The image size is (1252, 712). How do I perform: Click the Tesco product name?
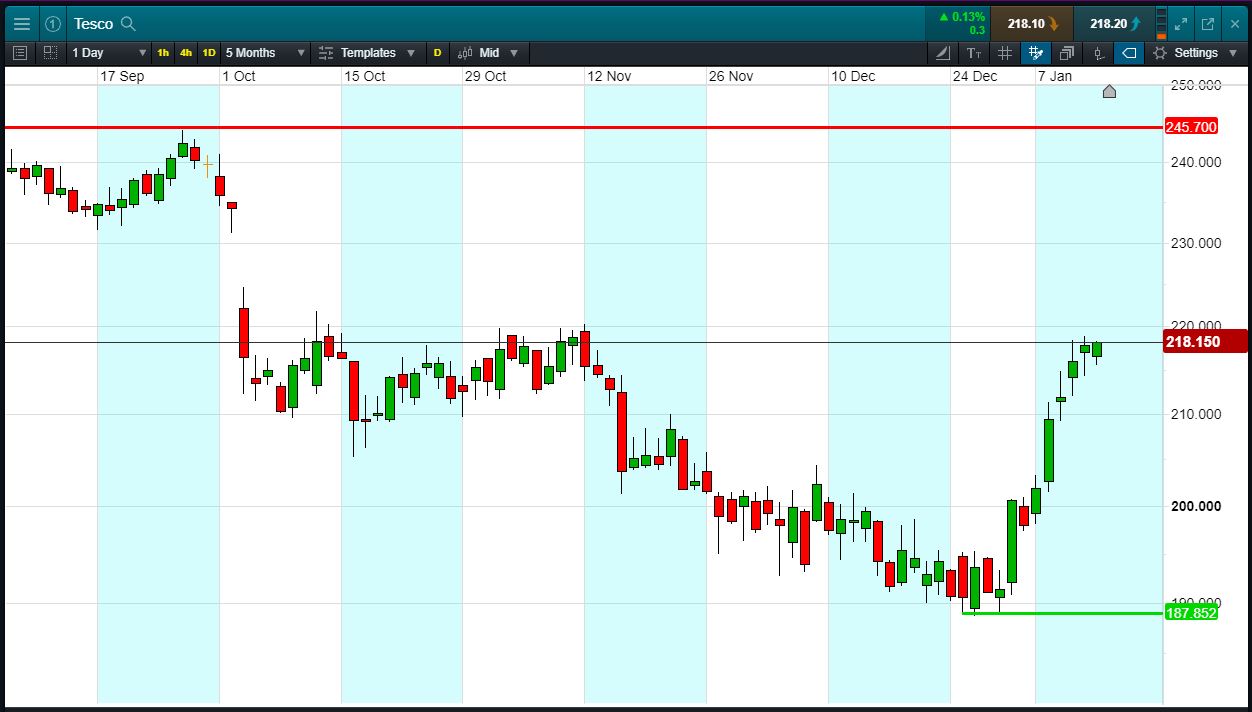[93, 23]
